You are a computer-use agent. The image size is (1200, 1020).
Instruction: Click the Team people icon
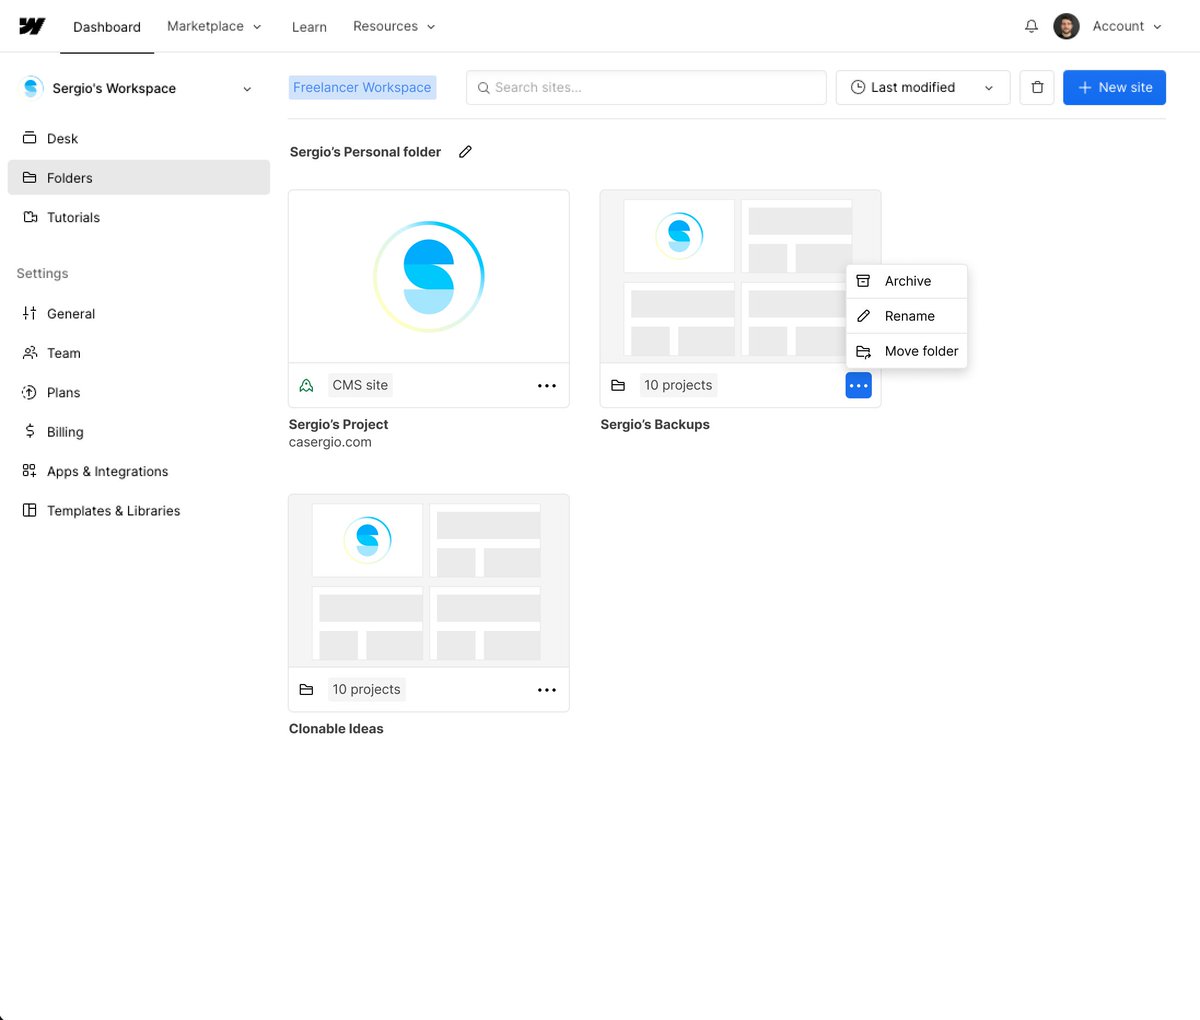29,353
